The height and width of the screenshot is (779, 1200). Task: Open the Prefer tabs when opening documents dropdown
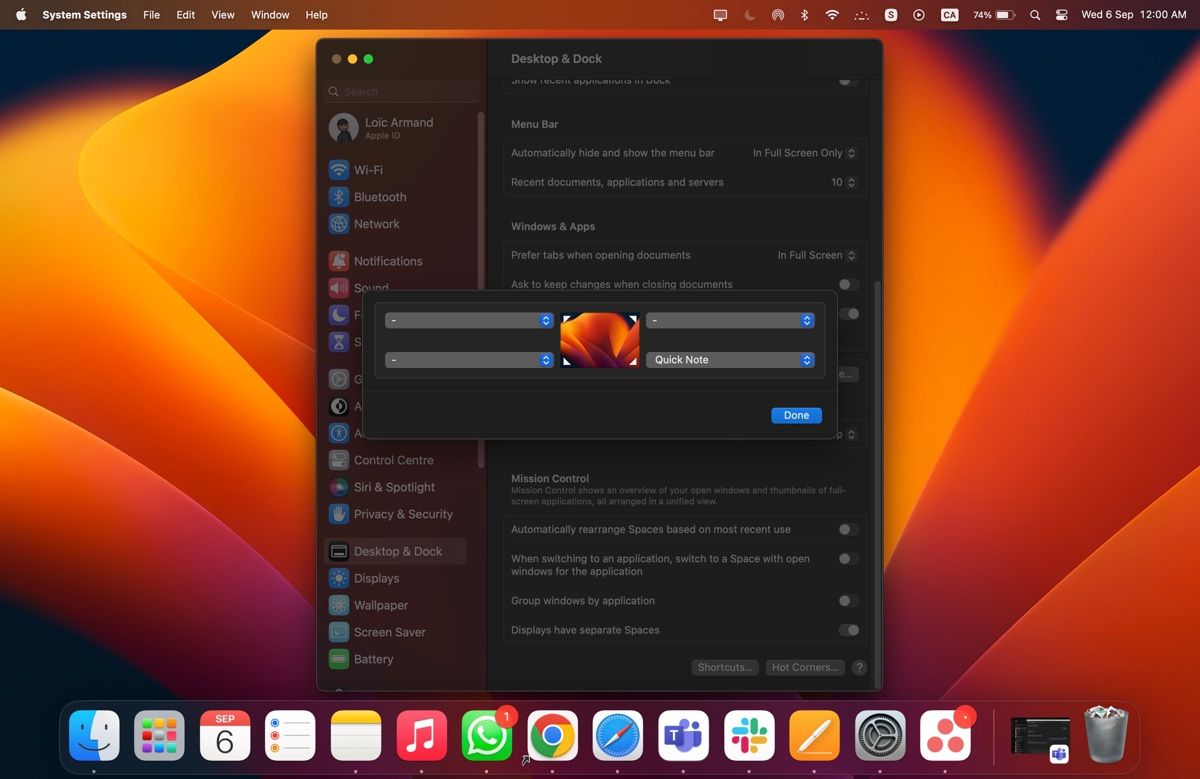coord(816,255)
